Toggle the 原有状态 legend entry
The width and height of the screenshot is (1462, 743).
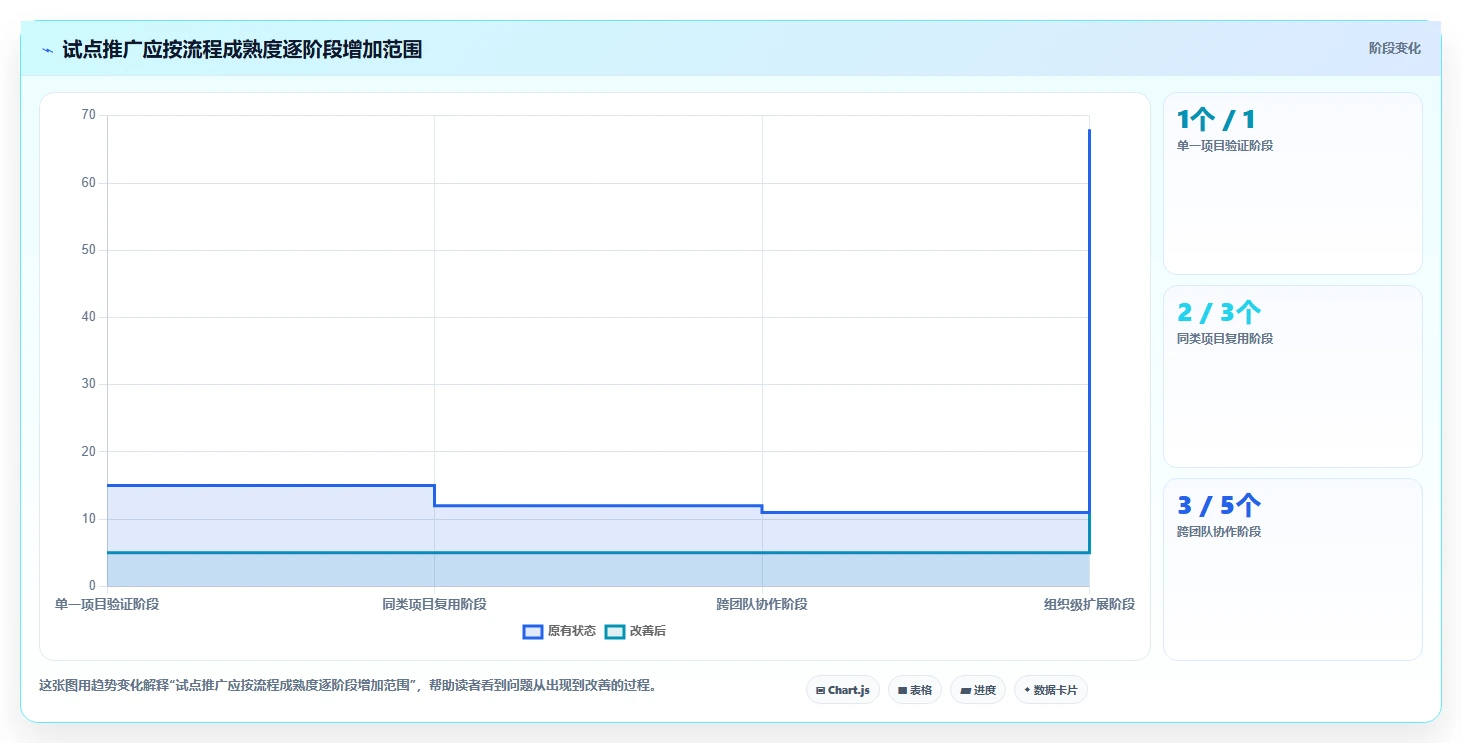click(x=560, y=631)
